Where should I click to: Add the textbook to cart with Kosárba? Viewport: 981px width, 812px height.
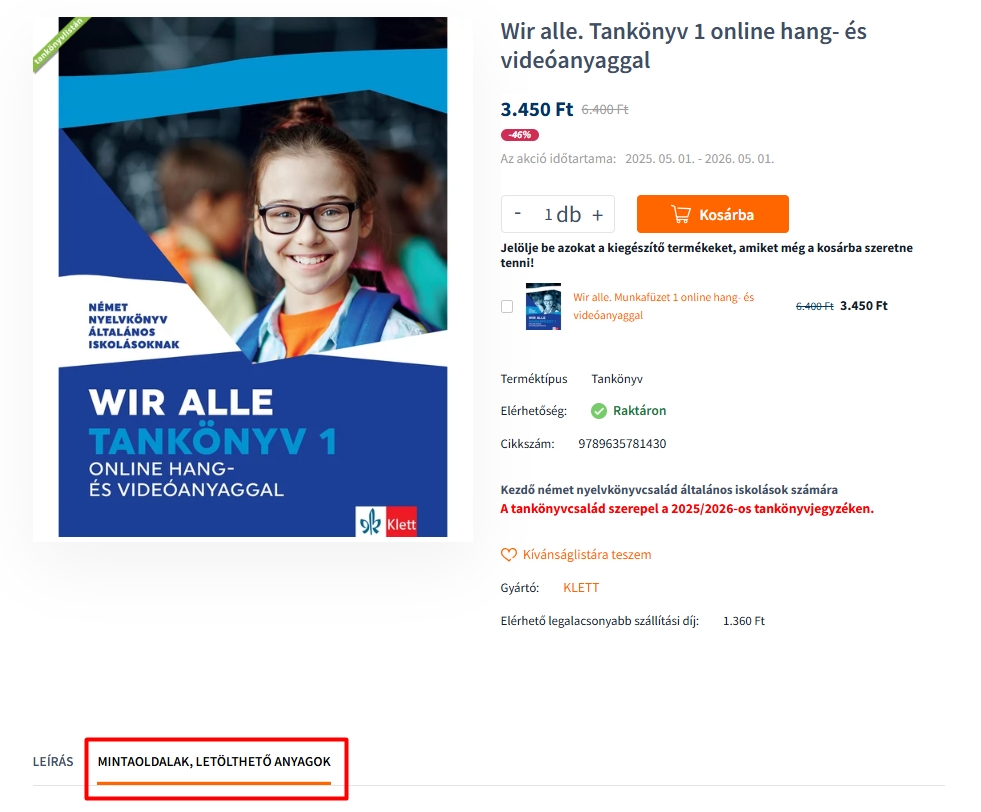[x=713, y=214]
